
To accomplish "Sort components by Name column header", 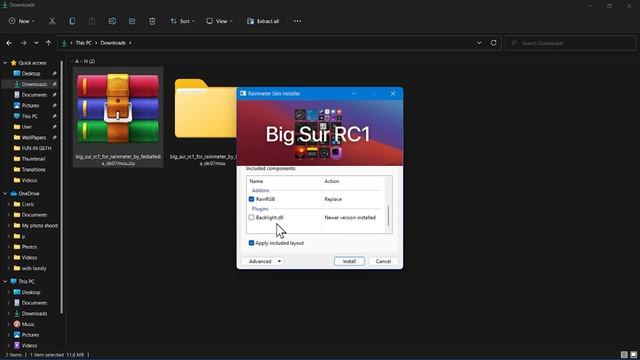I will pos(256,181).
